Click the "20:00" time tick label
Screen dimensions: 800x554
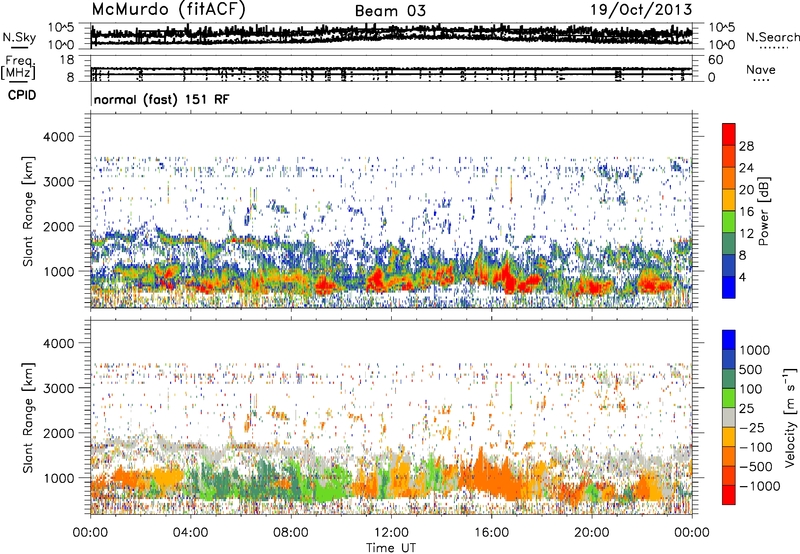point(591,533)
